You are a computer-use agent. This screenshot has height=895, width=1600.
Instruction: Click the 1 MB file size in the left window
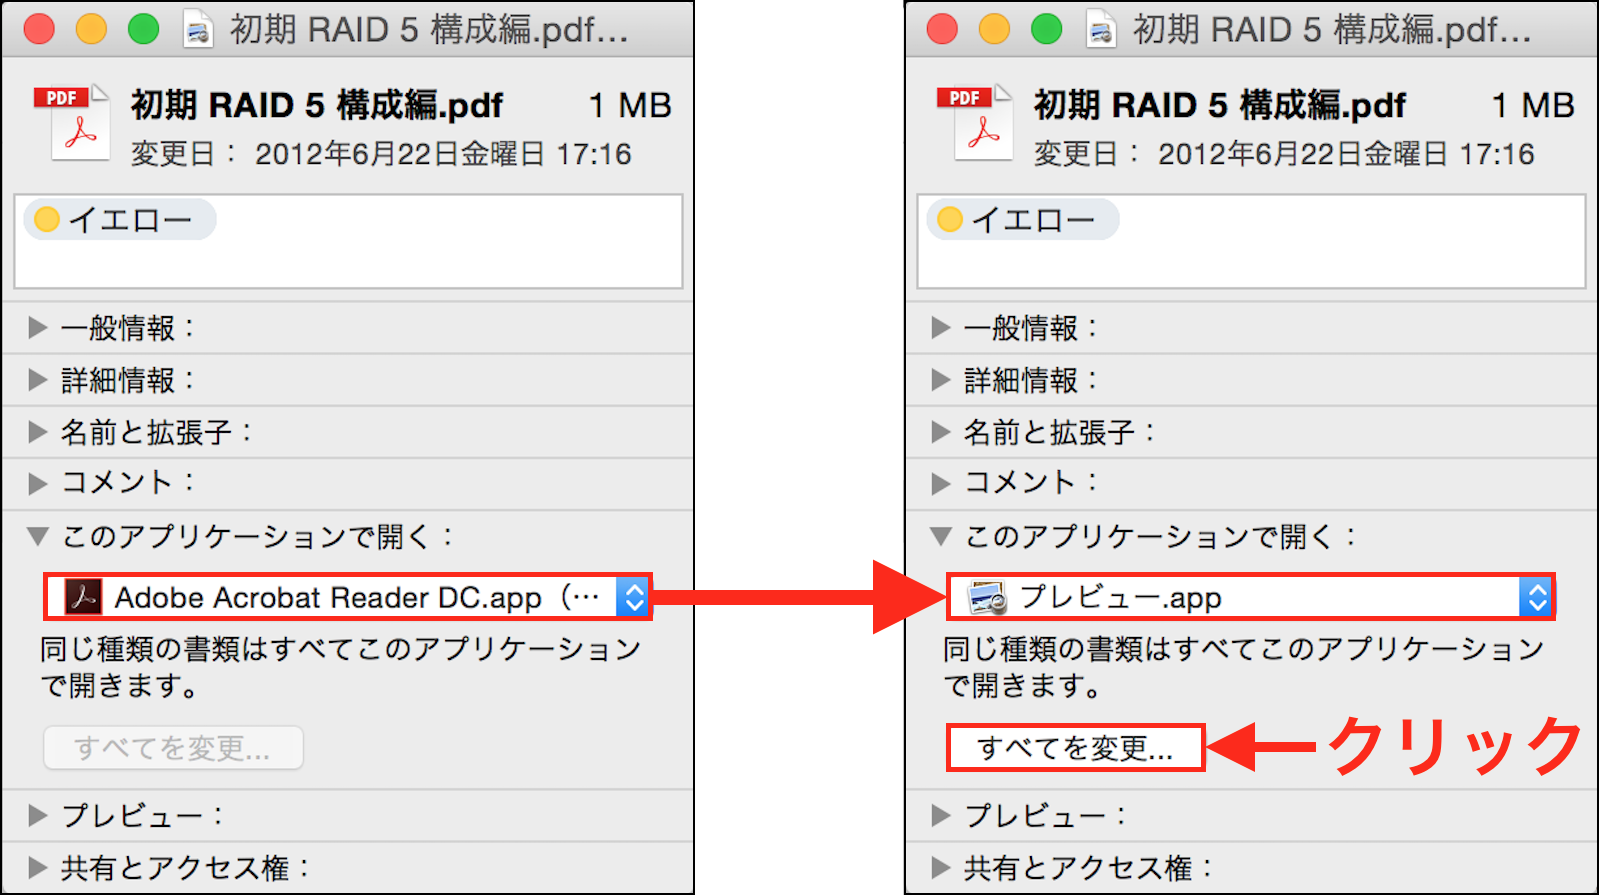pos(630,105)
